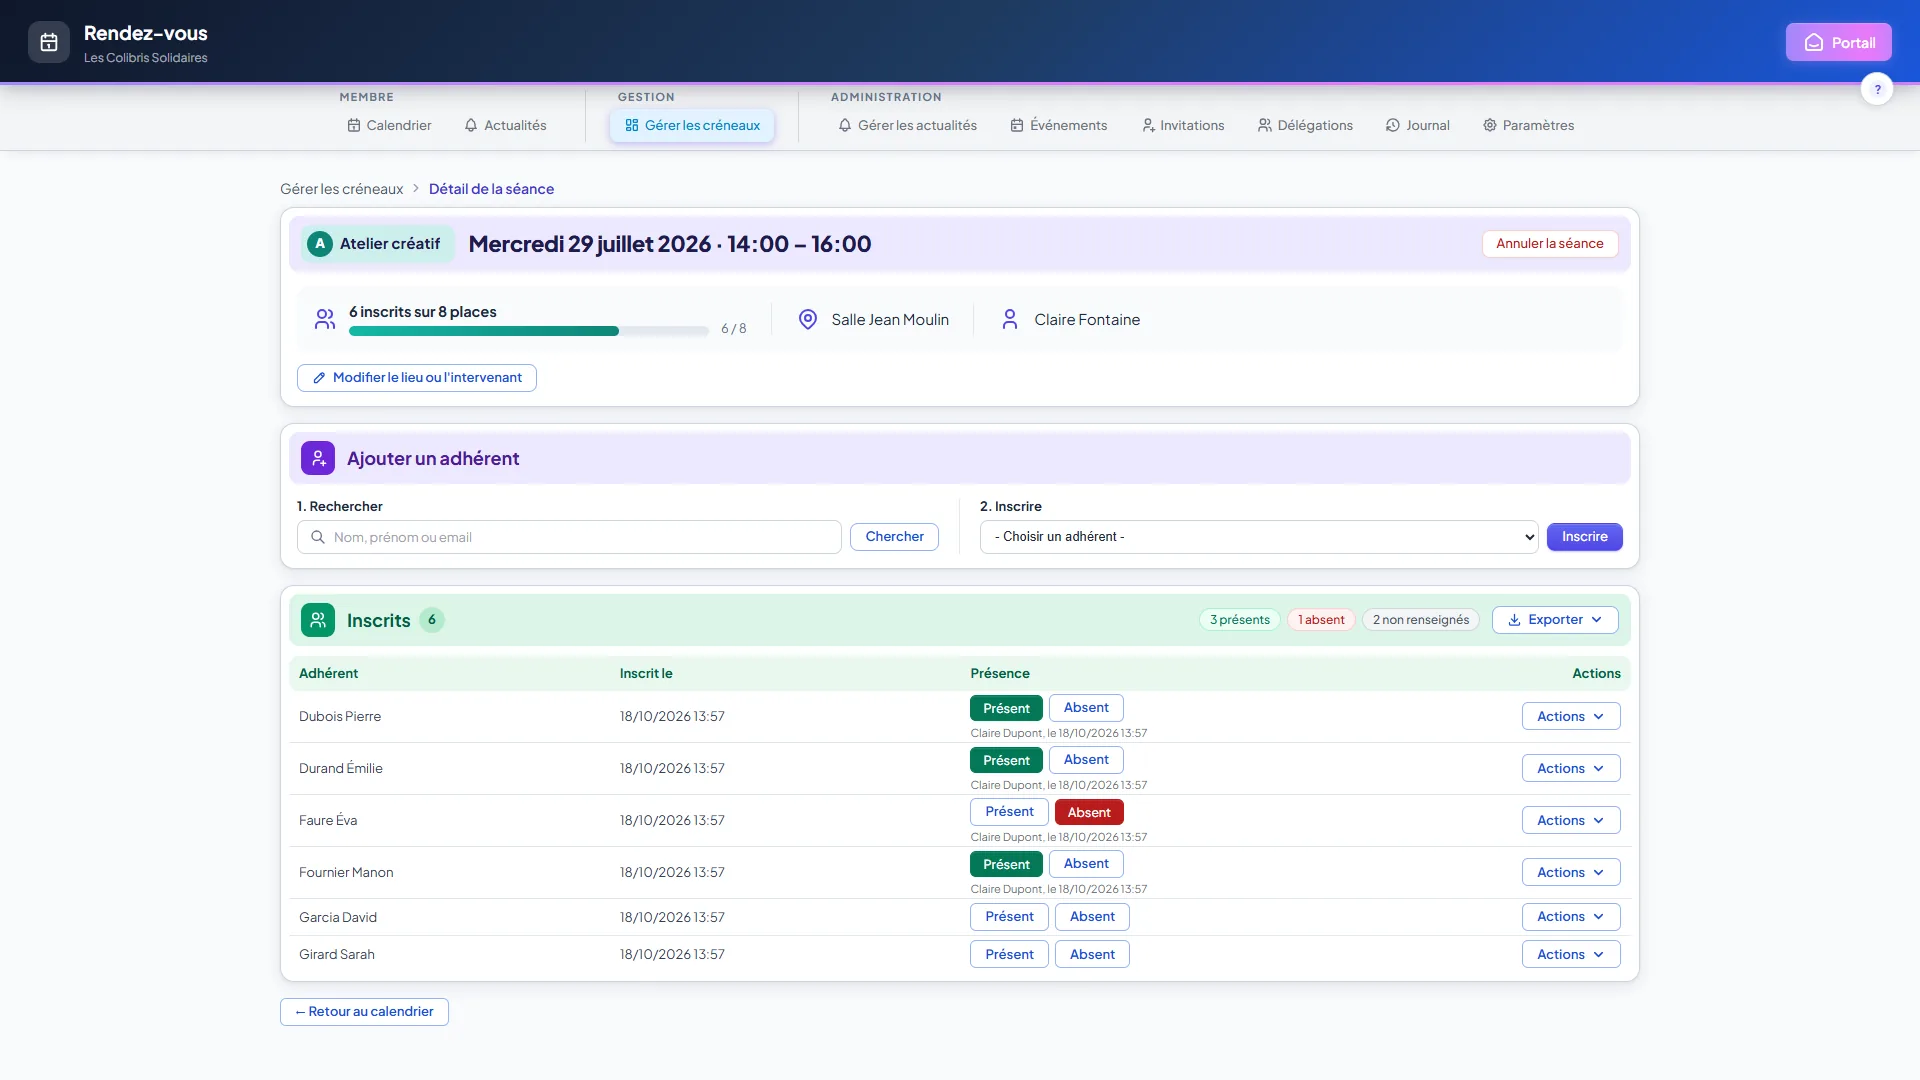
Task: Open the Journal tab
Action: point(1417,125)
